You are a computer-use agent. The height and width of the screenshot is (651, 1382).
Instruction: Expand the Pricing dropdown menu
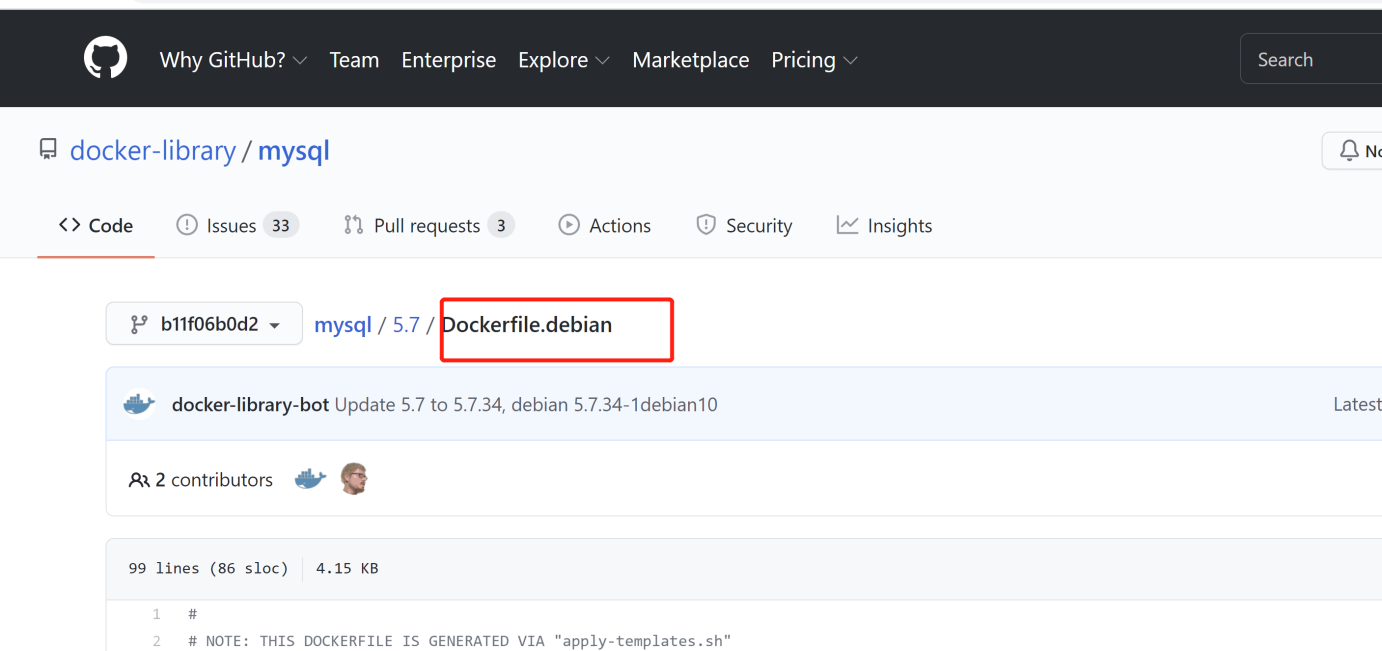814,60
